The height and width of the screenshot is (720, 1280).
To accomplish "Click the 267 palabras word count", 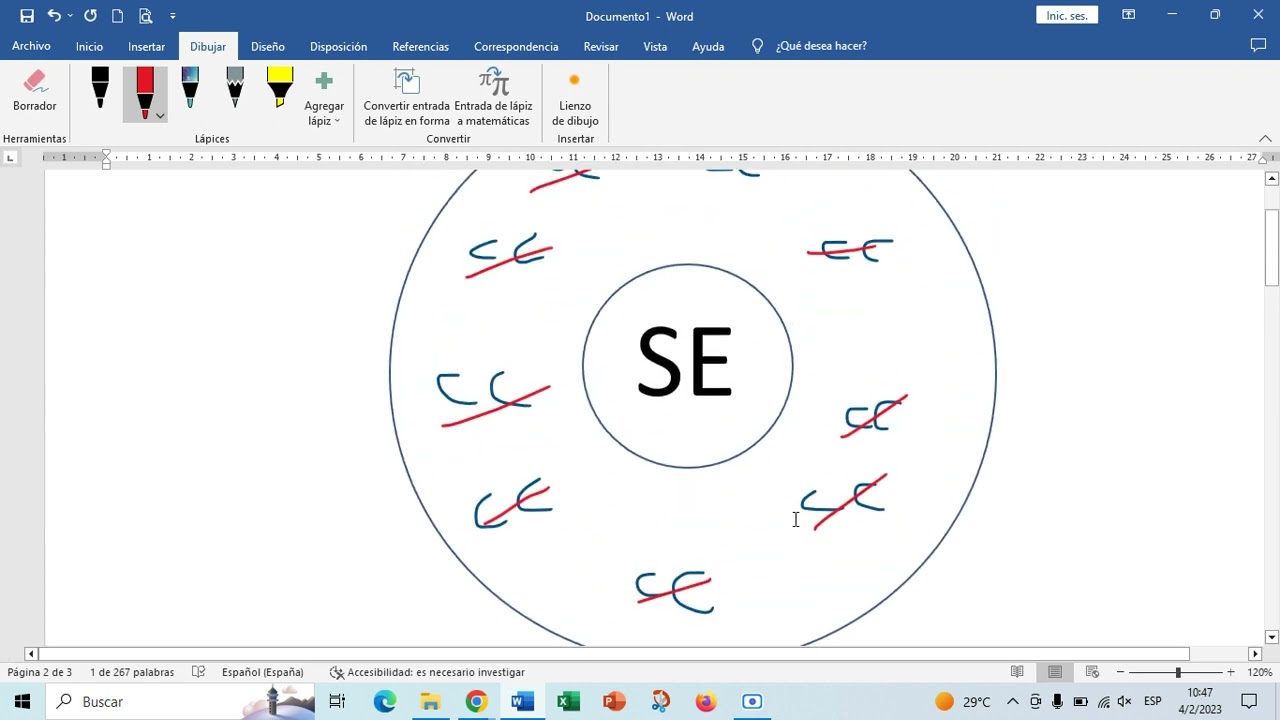I will click(132, 672).
